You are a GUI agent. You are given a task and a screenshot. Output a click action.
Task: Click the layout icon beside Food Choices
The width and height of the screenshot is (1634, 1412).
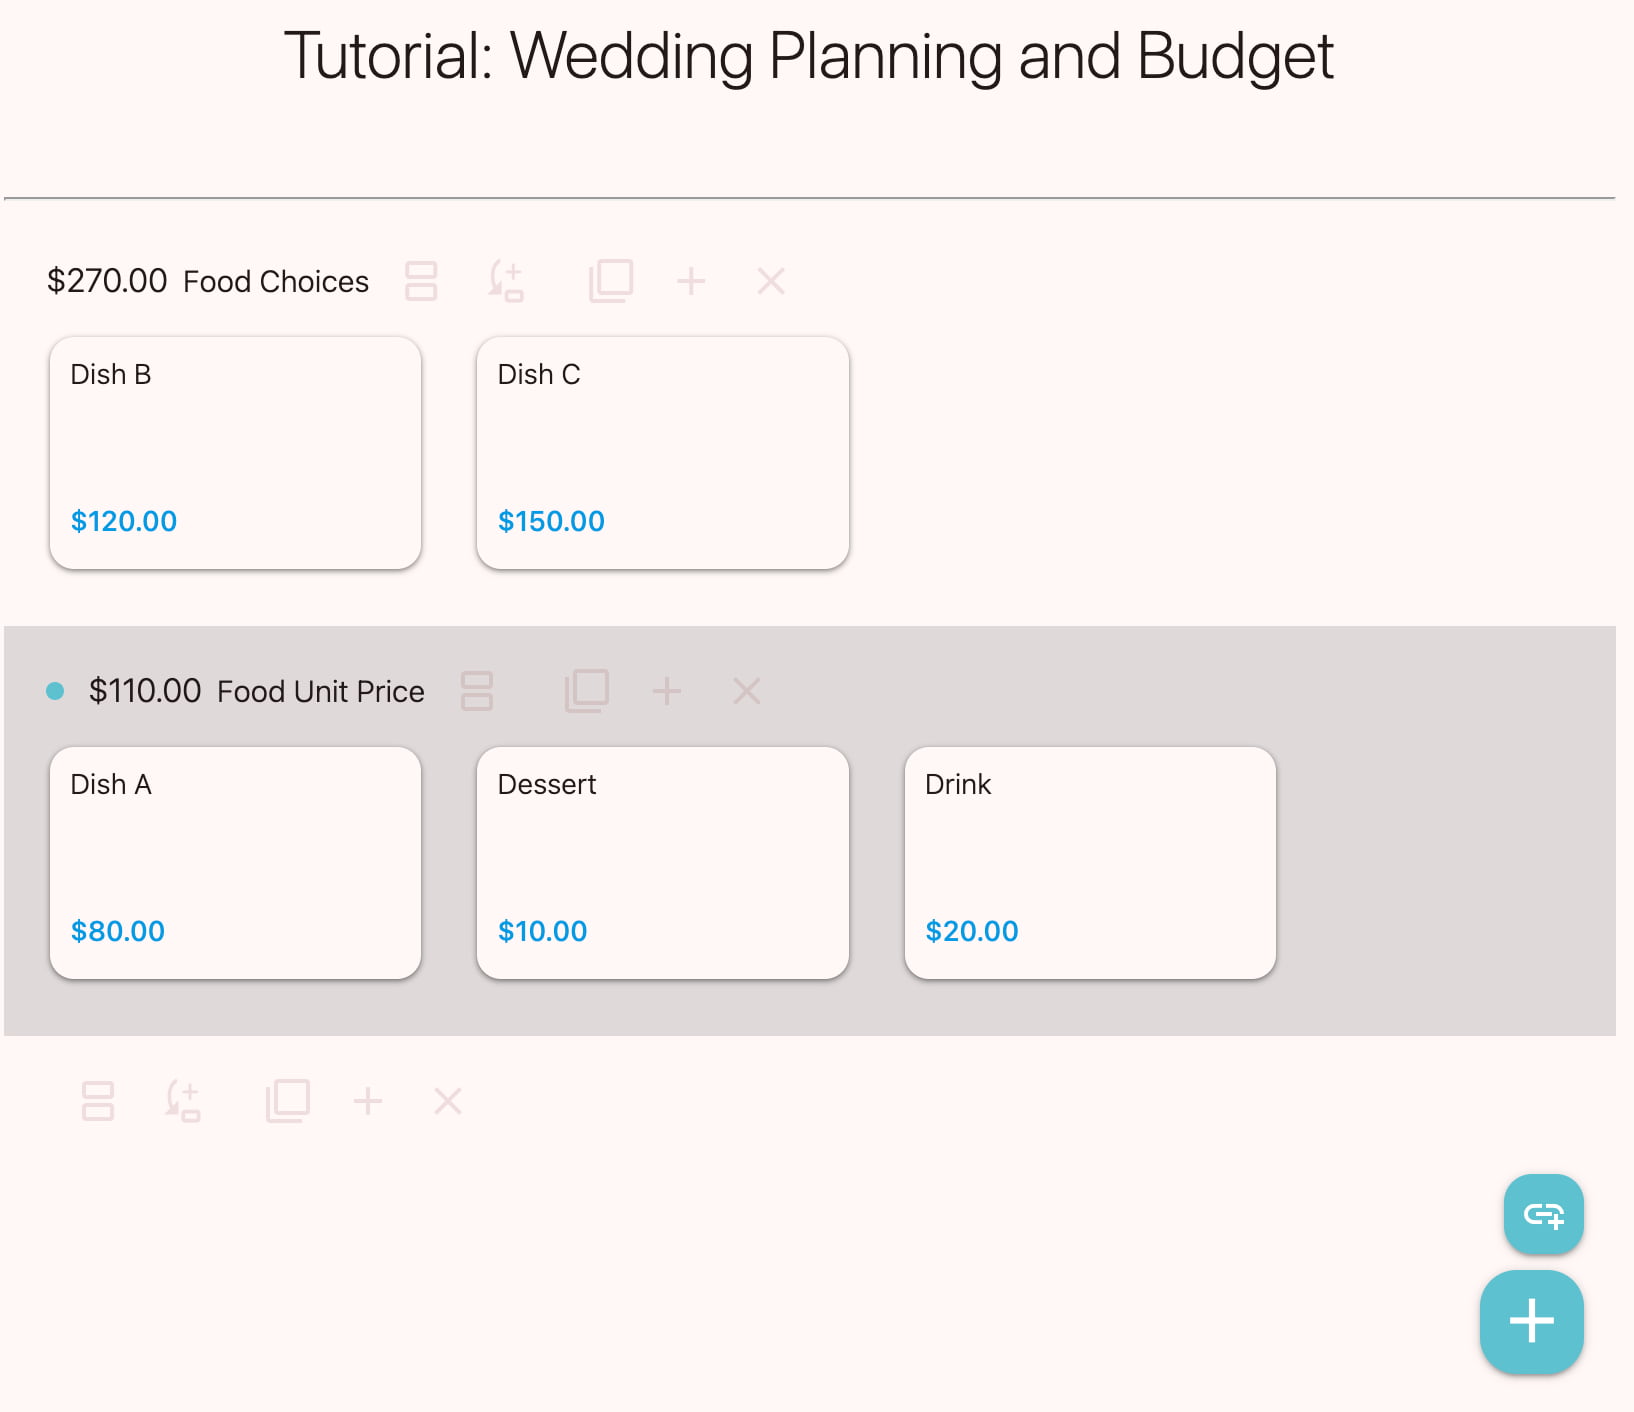421,281
